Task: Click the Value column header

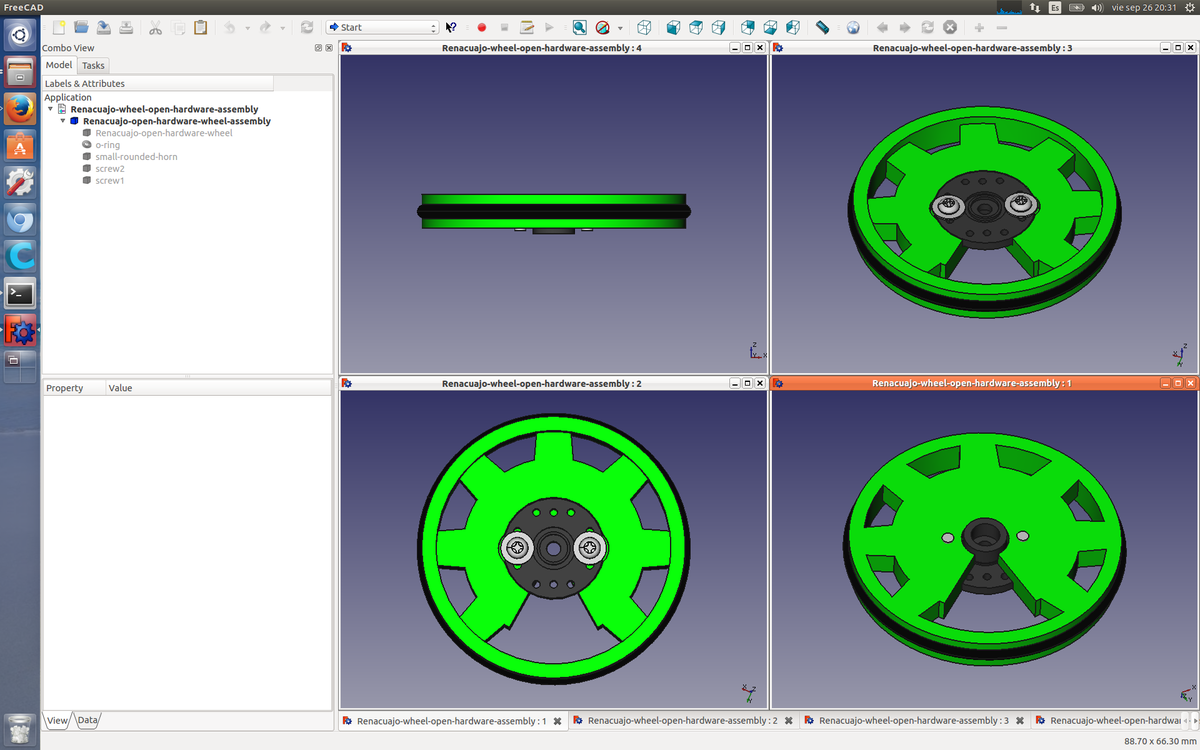Action: [120, 388]
